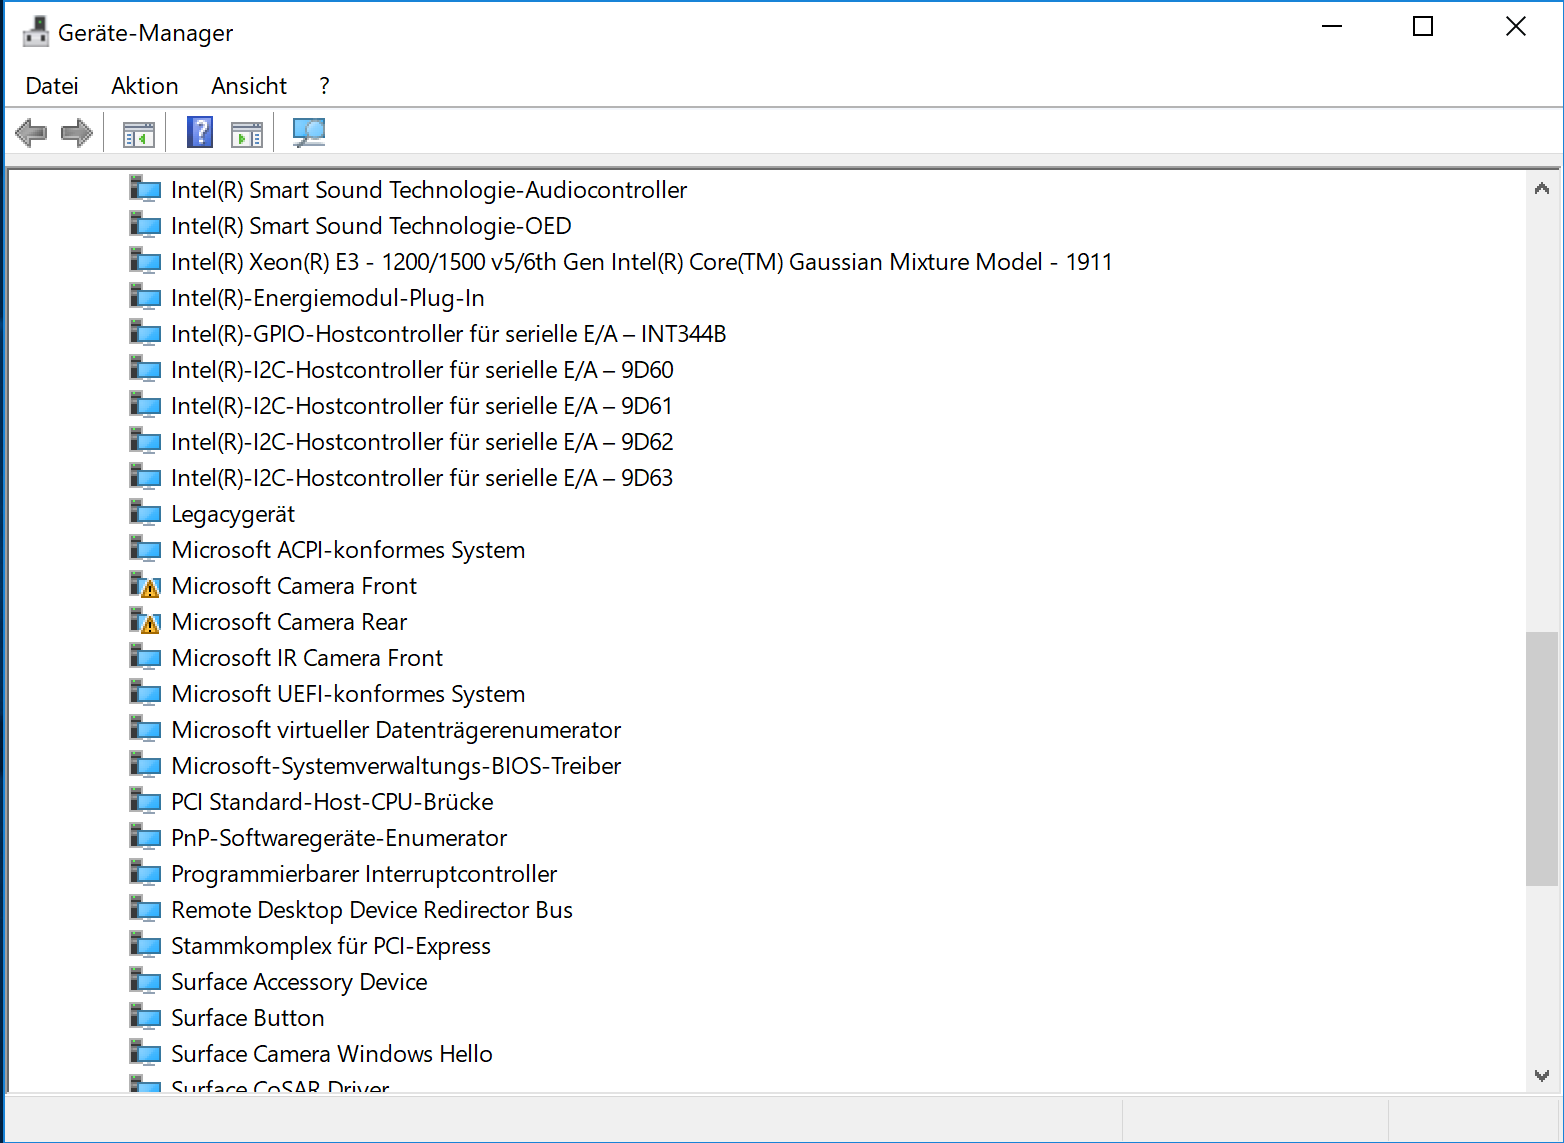Click the icon beside Intel(R)-Energiemodul-Plug-In
This screenshot has height=1143, width=1564.
(145, 297)
